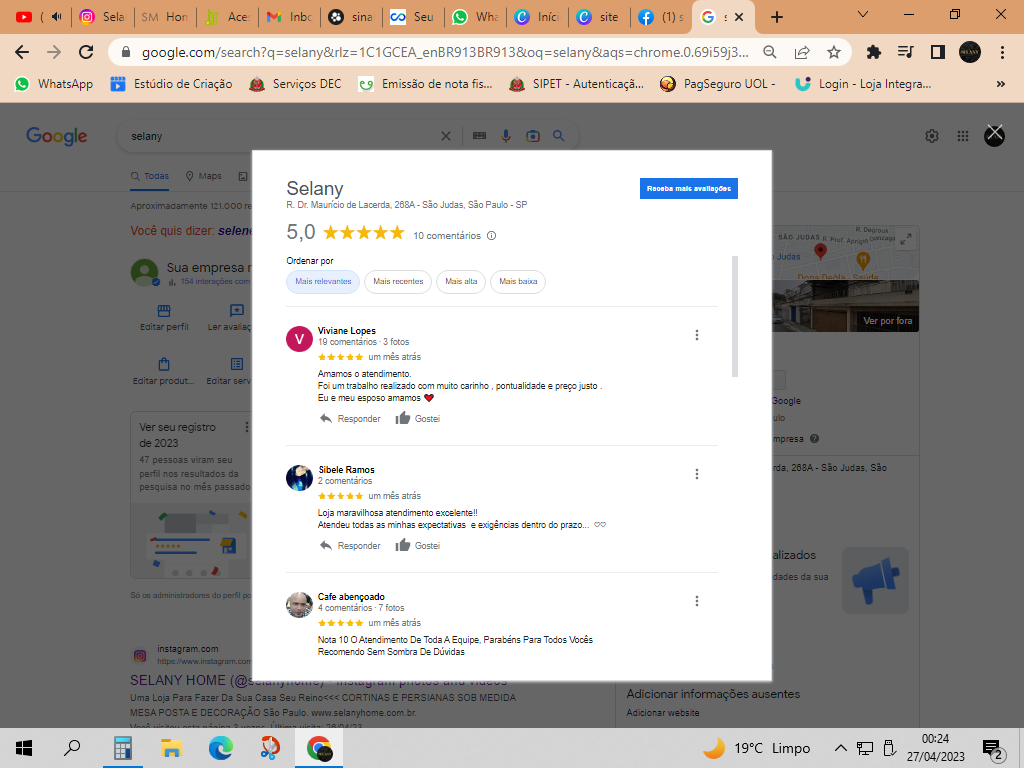
Task: Open options menu for Sibele Ramos review
Action: click(697, 474)
